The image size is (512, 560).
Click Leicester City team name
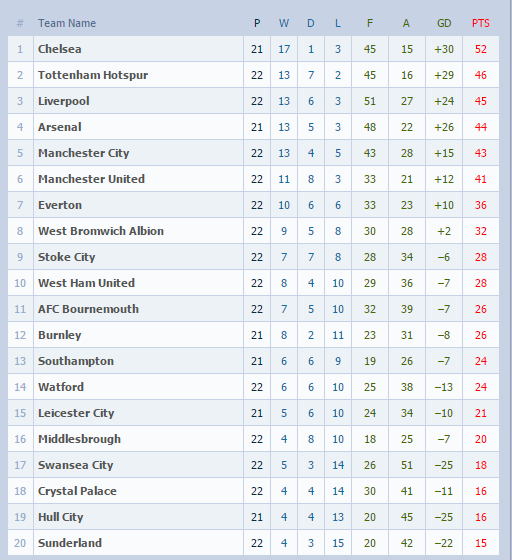(76, 413)
